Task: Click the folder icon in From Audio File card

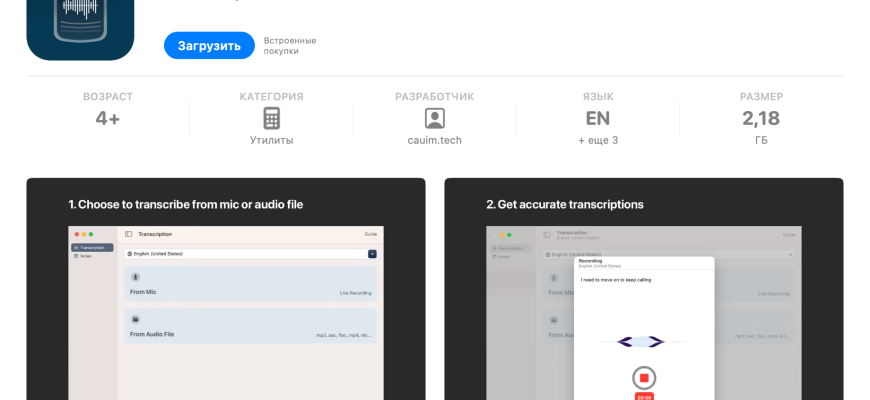Action: pos(136,319)
